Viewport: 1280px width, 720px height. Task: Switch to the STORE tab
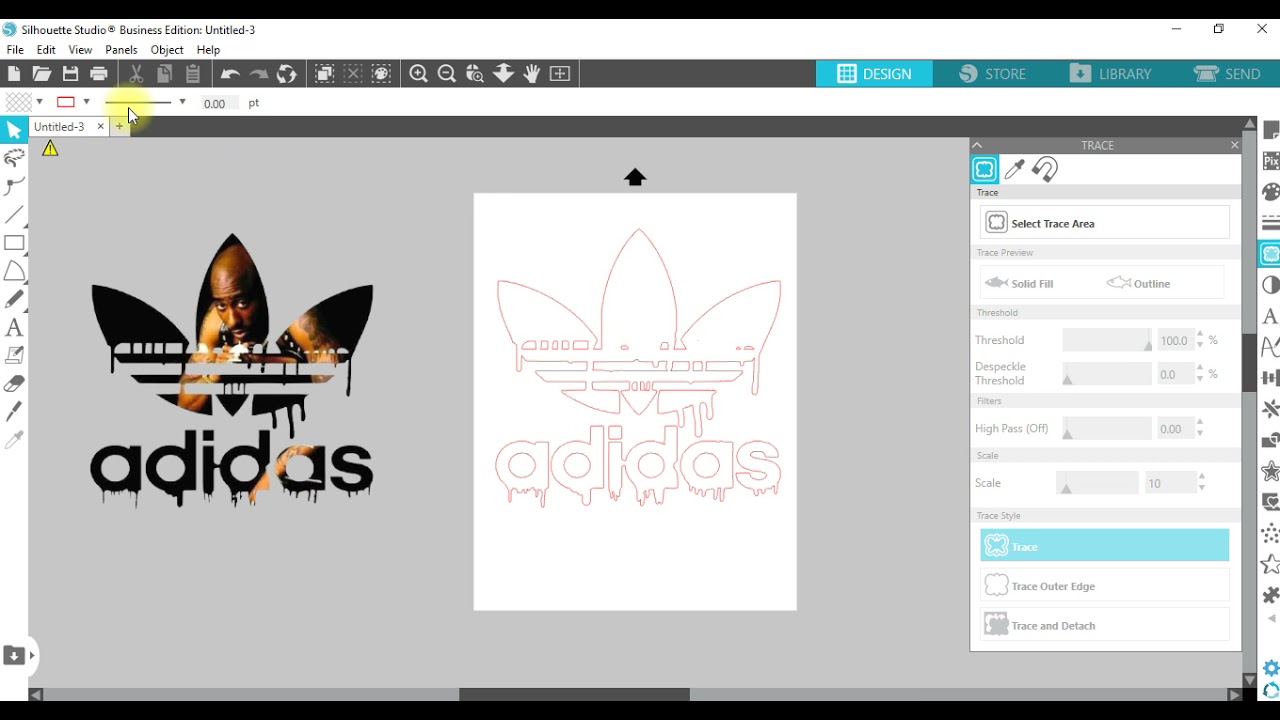992,74
